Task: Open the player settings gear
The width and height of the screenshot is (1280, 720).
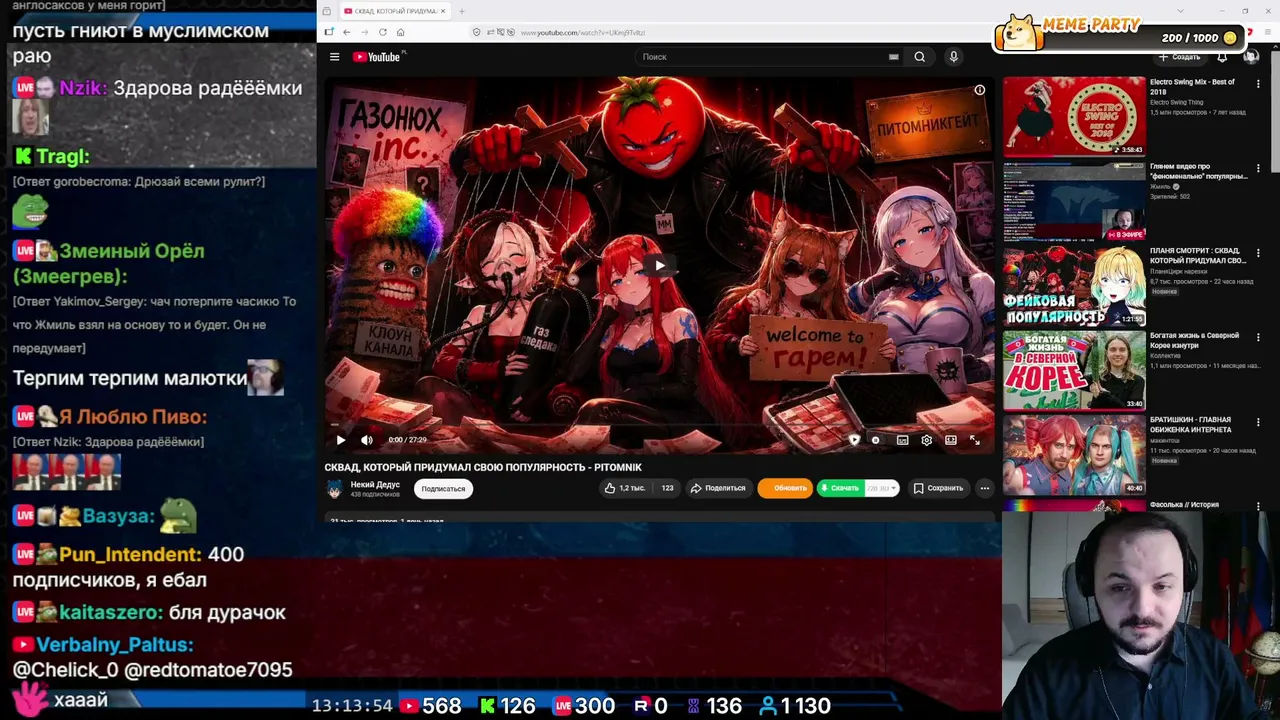Action: click(926, 440)
